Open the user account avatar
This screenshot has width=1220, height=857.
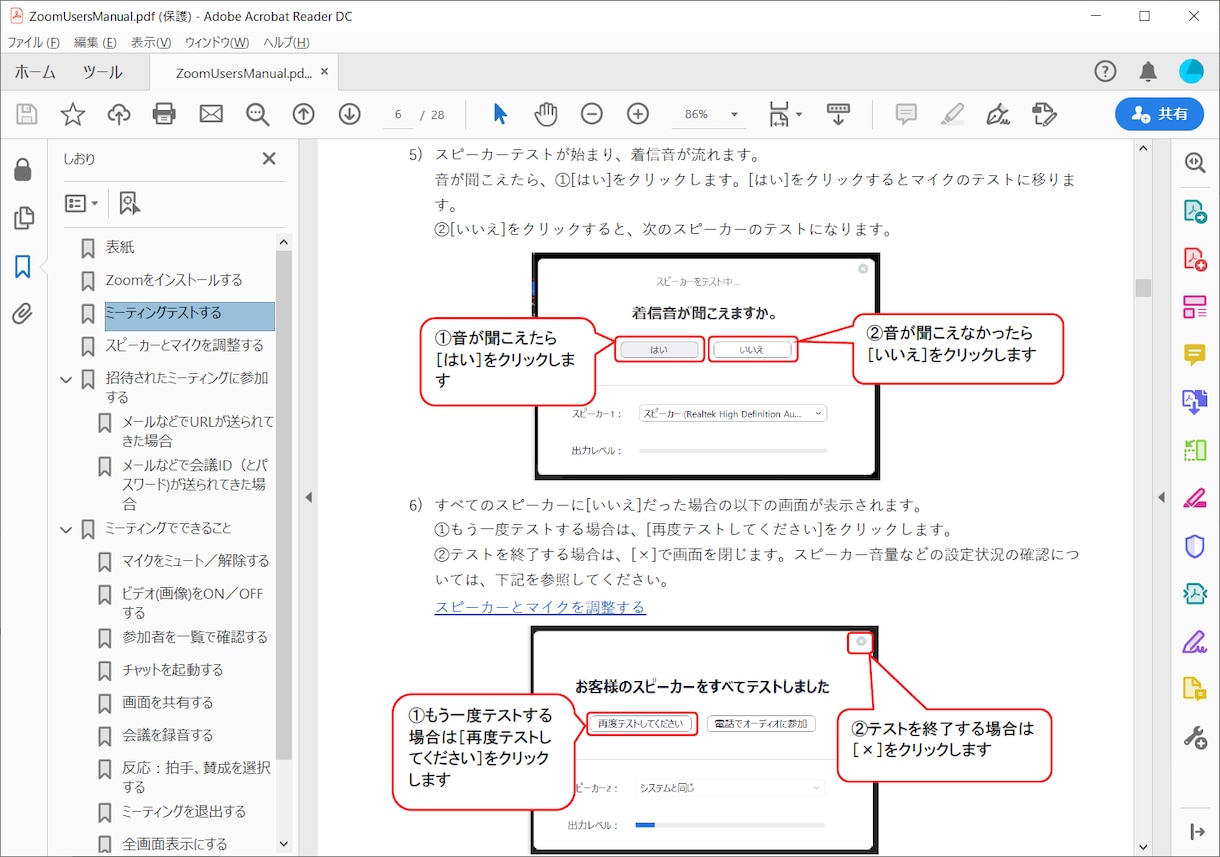coord(1191,71)
